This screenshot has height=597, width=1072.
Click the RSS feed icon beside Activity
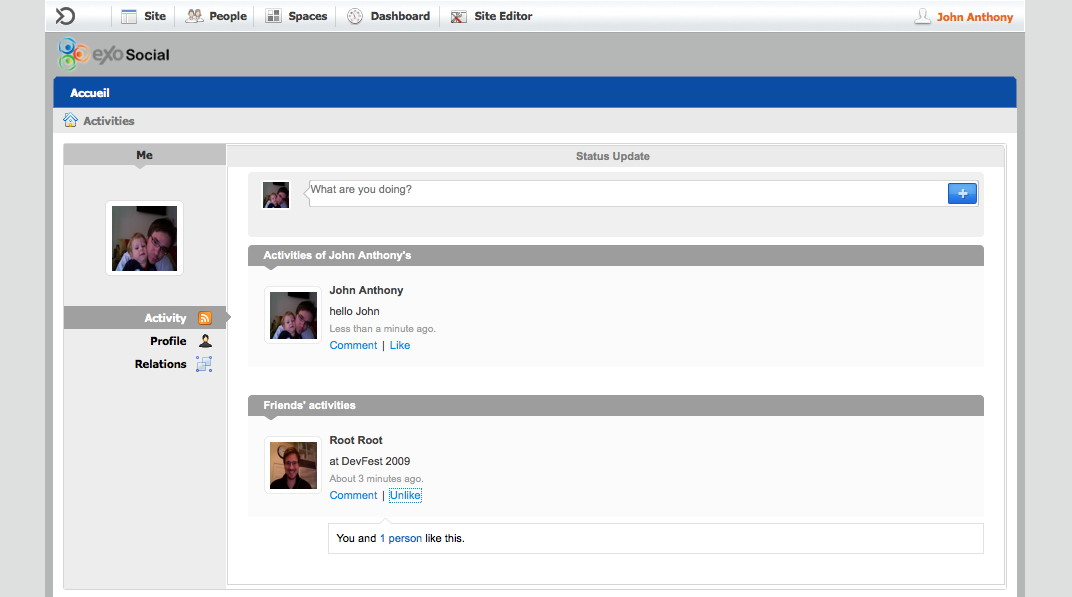click(x=204, y=318)
